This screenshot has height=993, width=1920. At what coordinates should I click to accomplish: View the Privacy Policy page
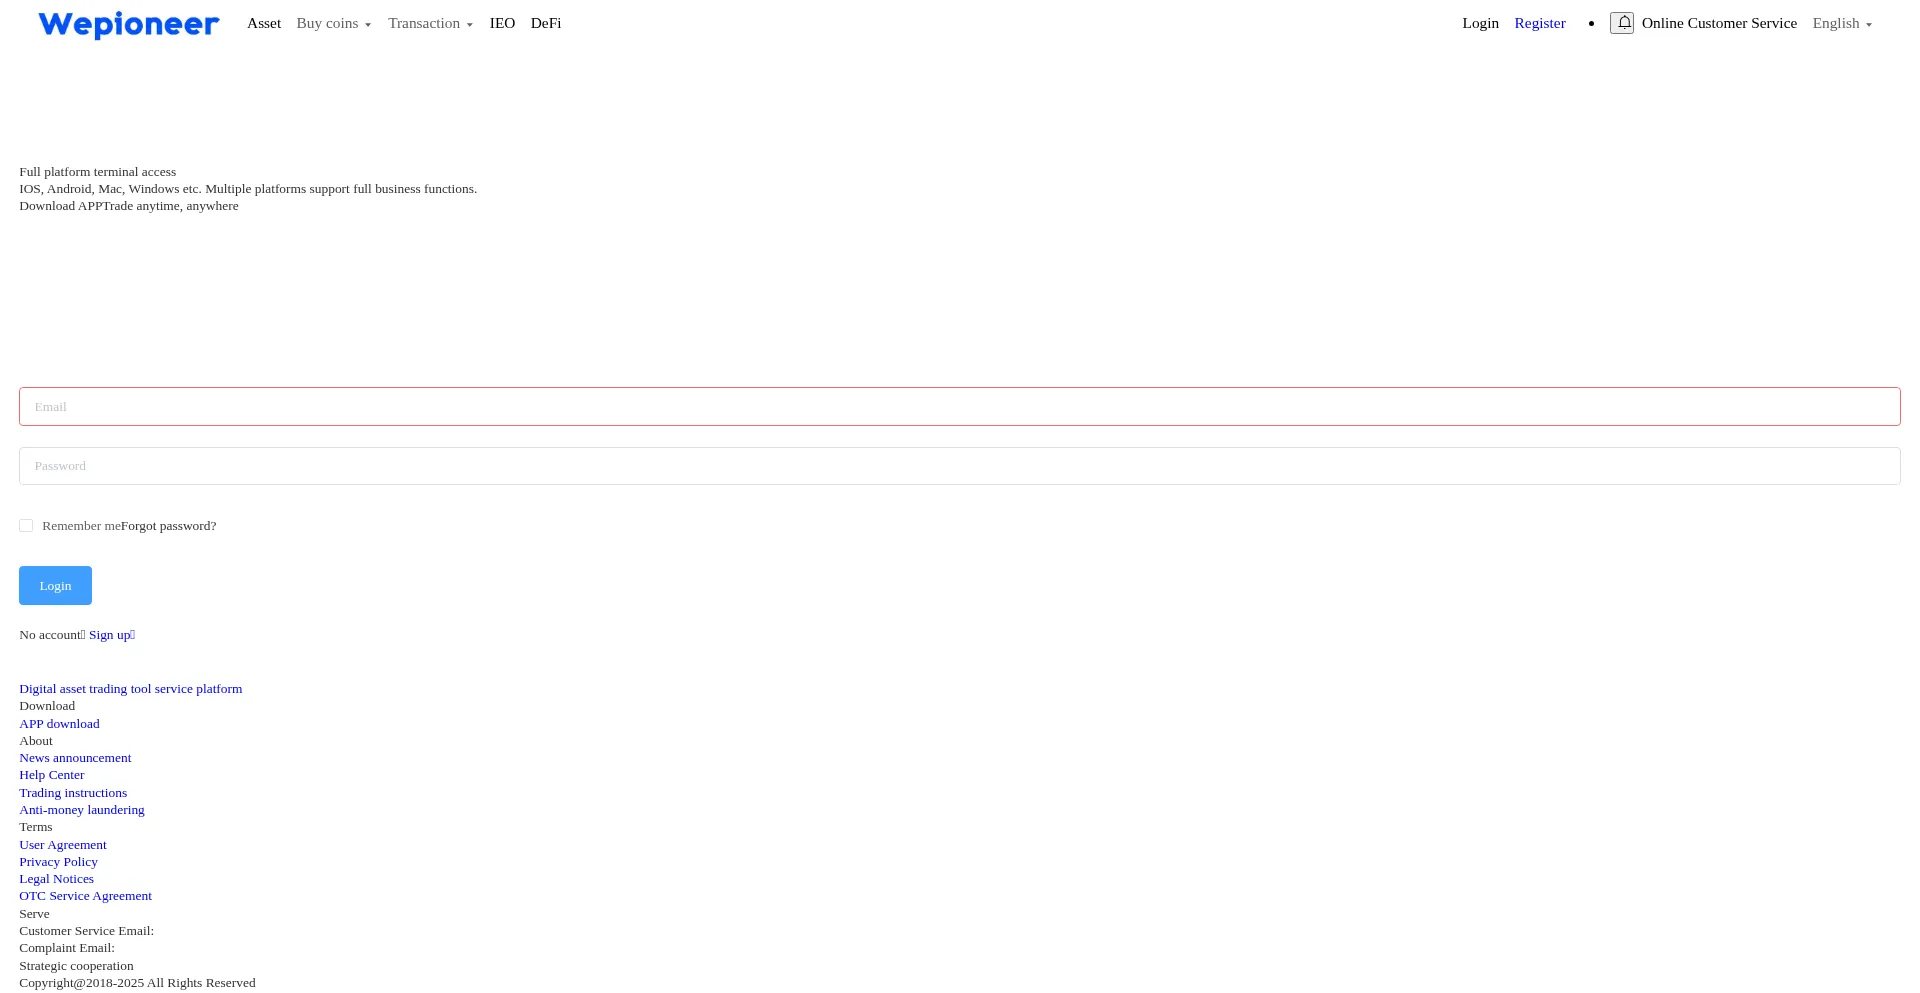[x=58, y=862]
